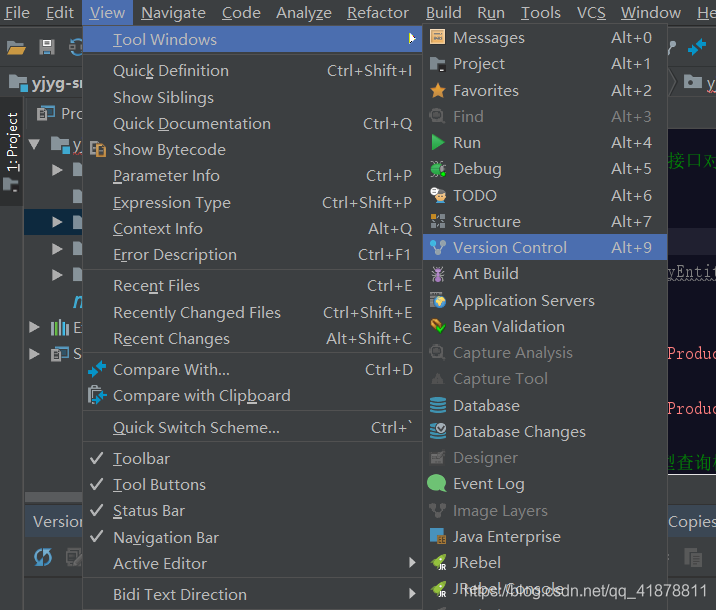Toggle Status Bar visibility
The height and width of the screenshot is (610, 716).
(x=252, y=511)
